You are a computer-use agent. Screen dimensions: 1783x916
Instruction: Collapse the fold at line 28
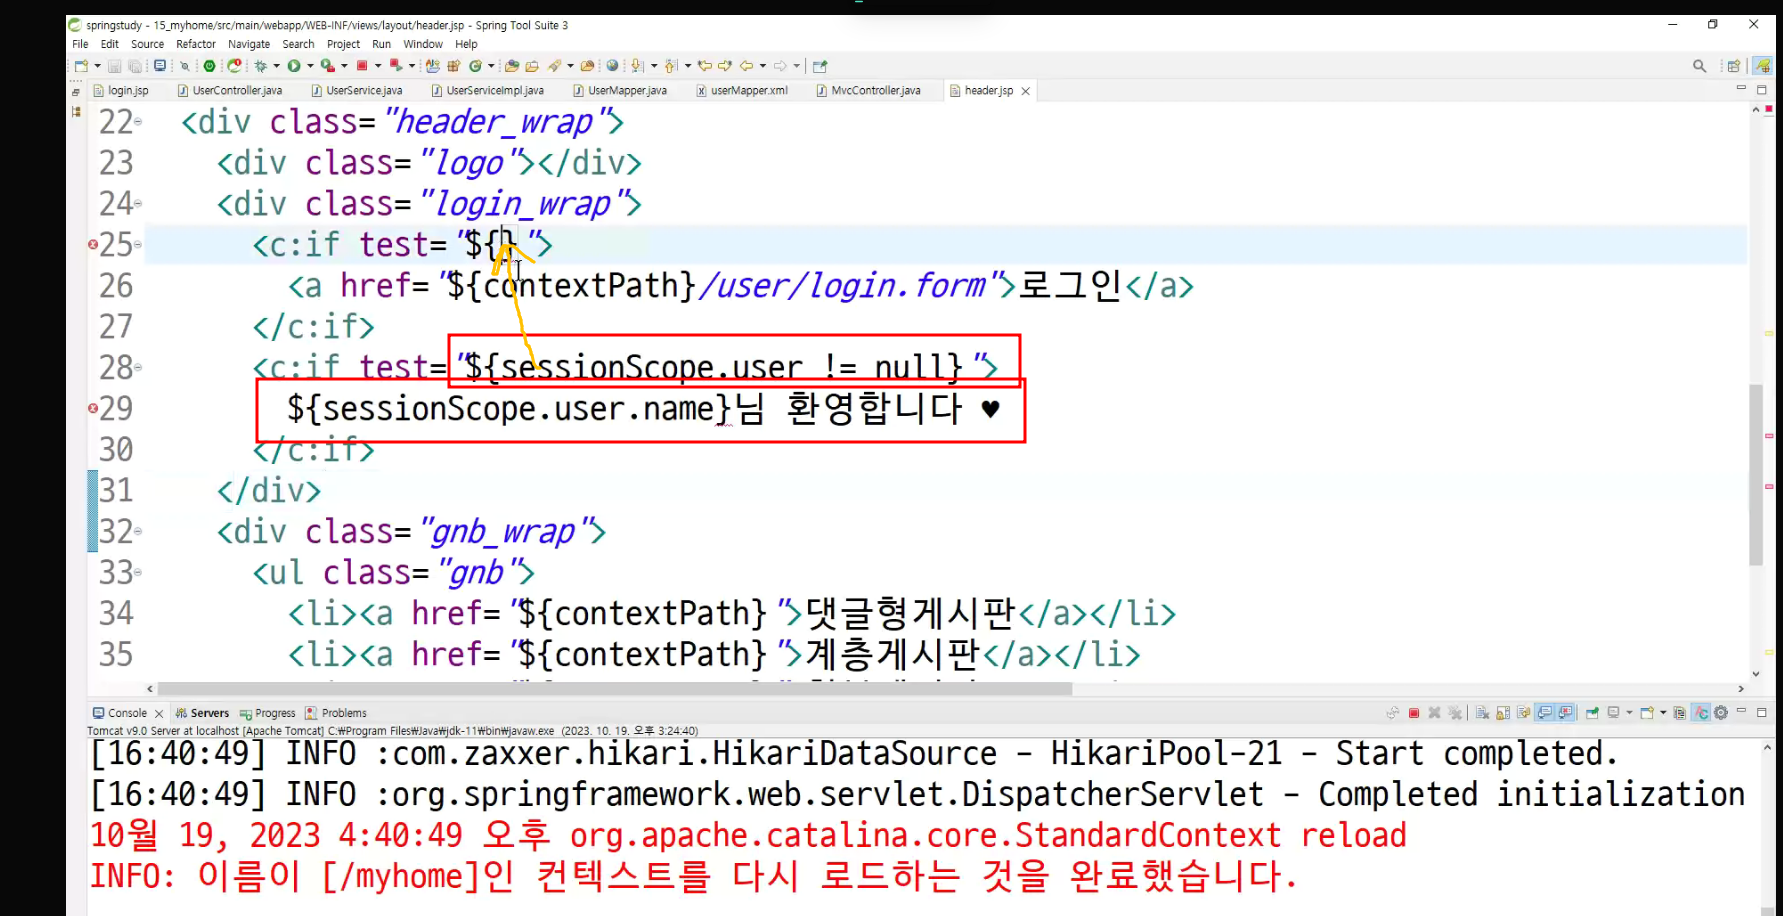click(x=138, y=368)
